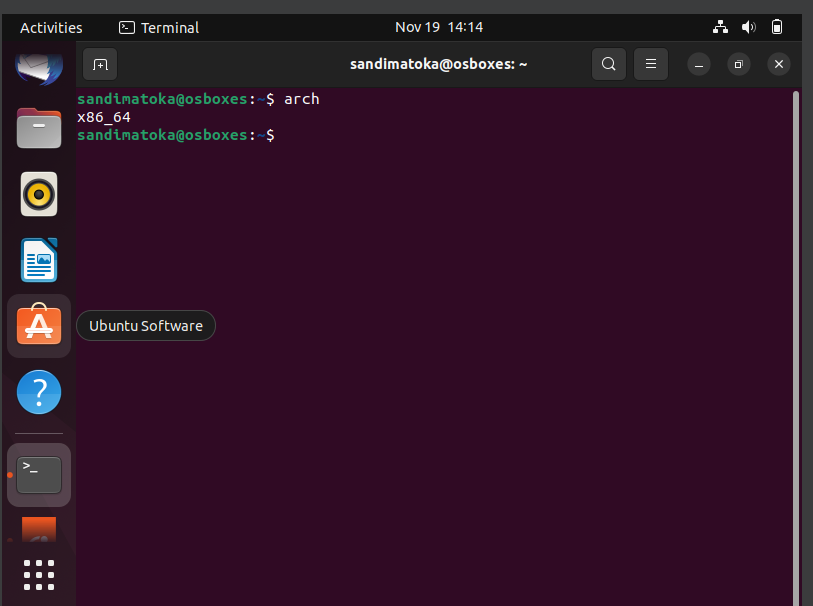813x606 pixels.
Task: Click the battery indicator icon
Action: coord(777,27)
